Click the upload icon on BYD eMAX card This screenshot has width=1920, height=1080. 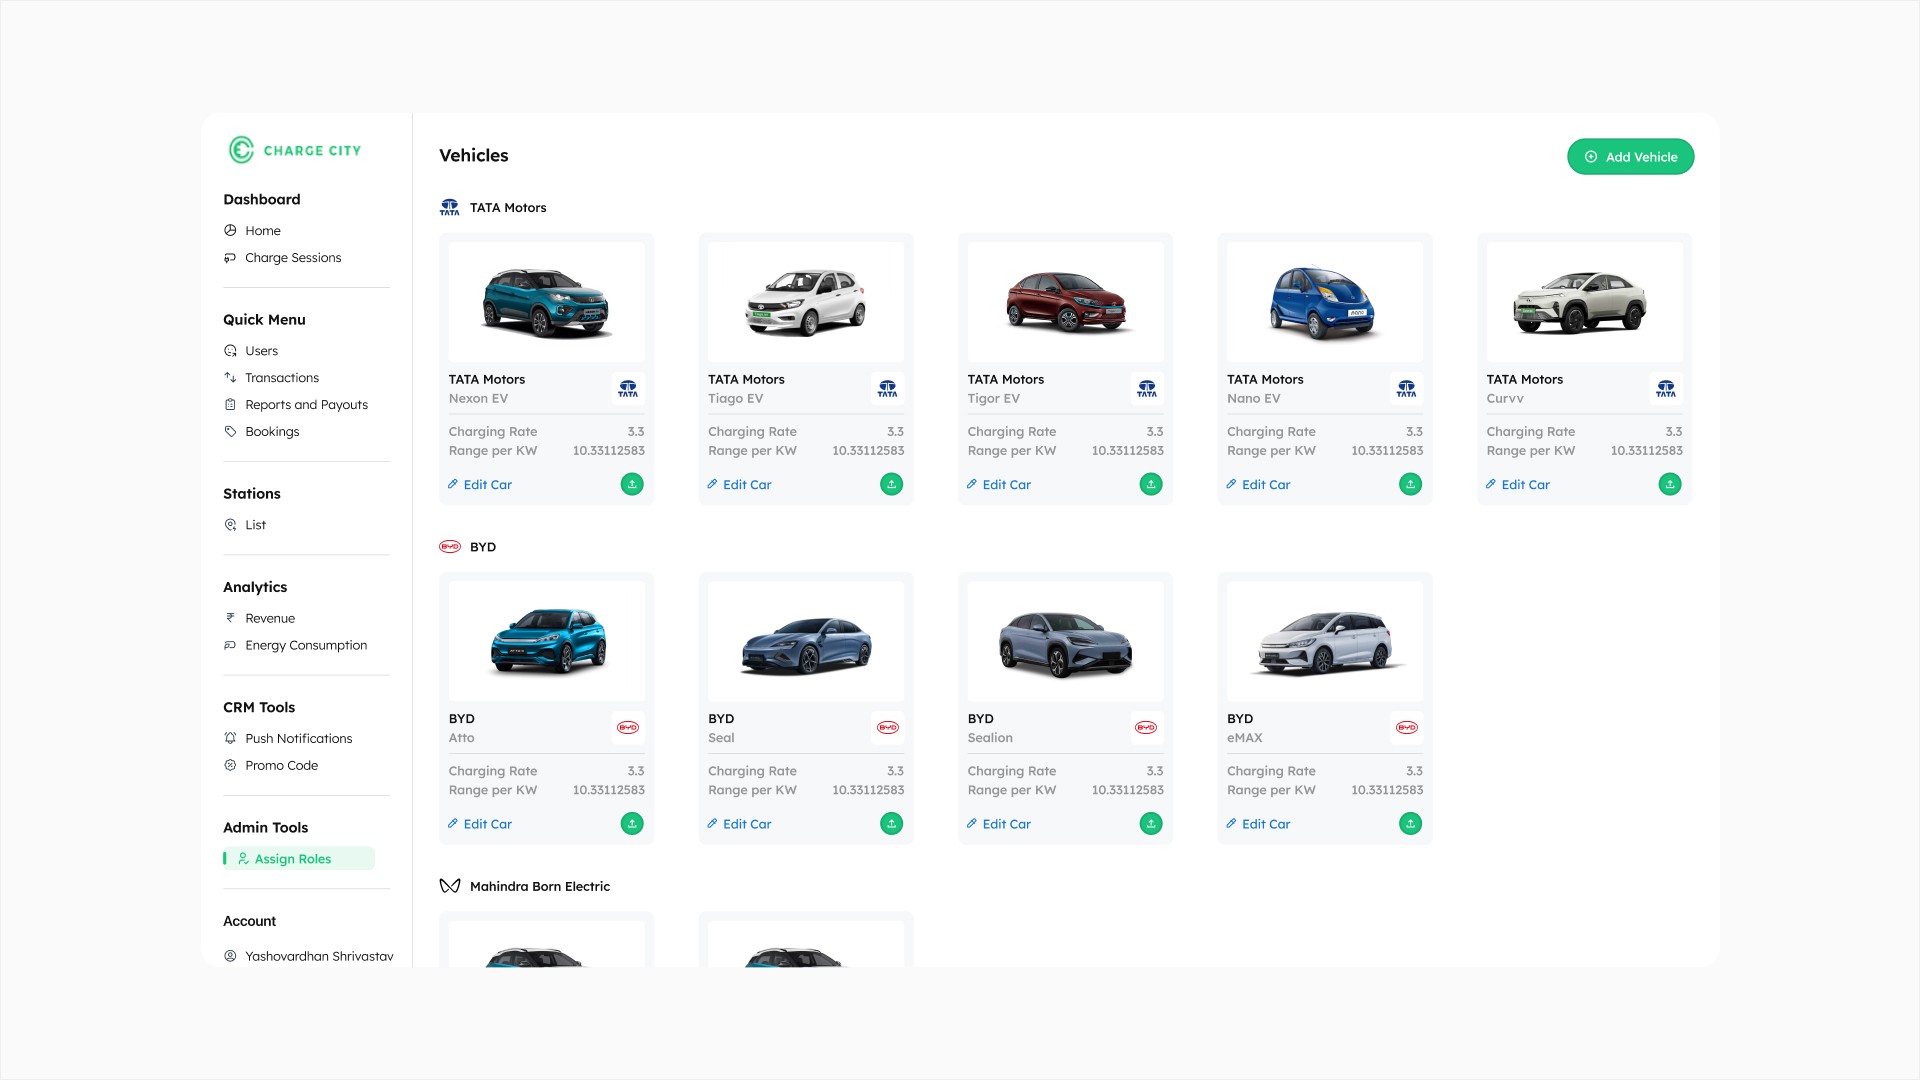1410,823
